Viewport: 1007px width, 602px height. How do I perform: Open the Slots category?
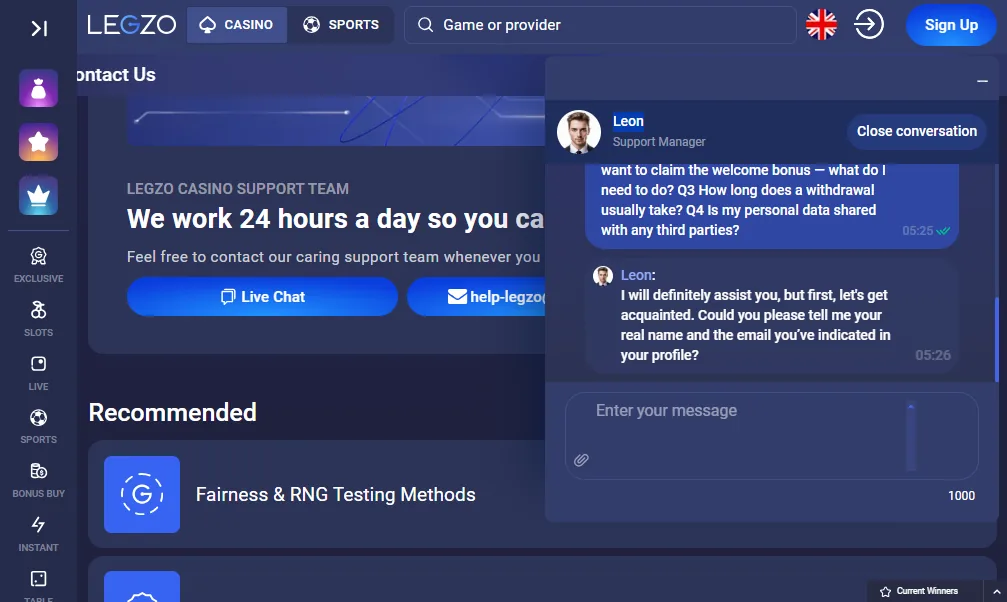point(39,319)
